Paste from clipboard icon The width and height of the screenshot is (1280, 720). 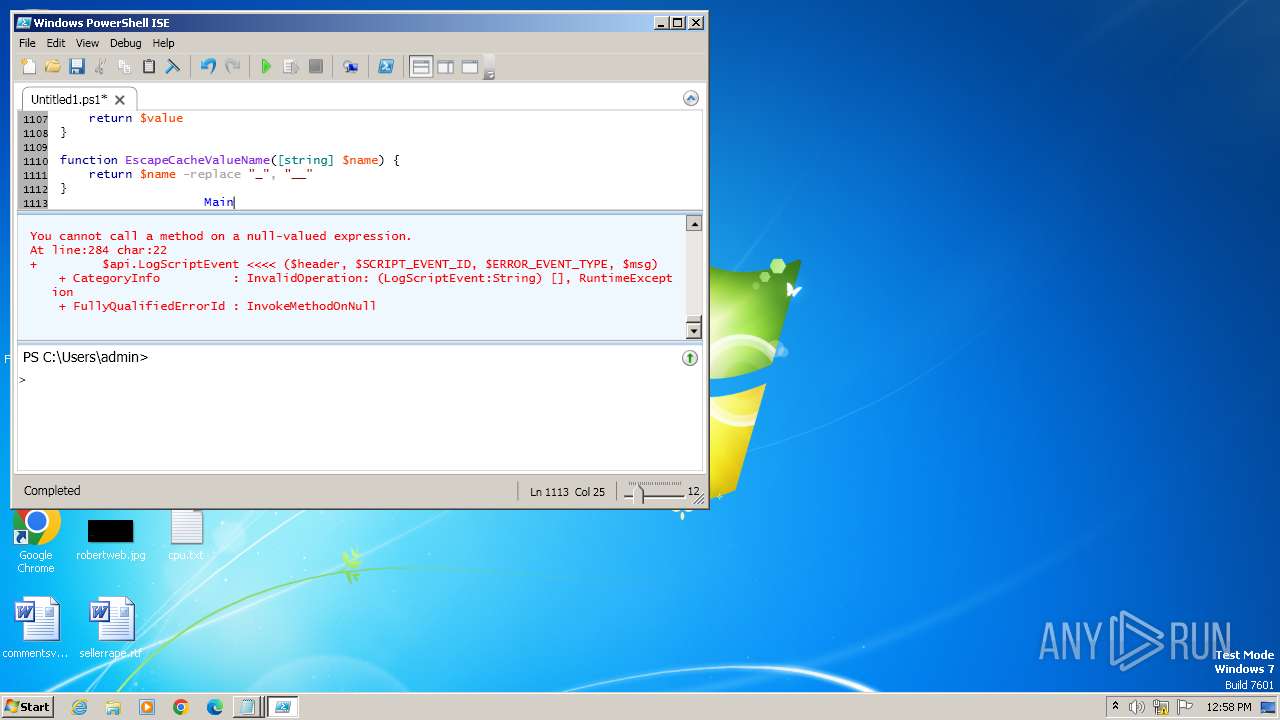click(x=148, y=67)
